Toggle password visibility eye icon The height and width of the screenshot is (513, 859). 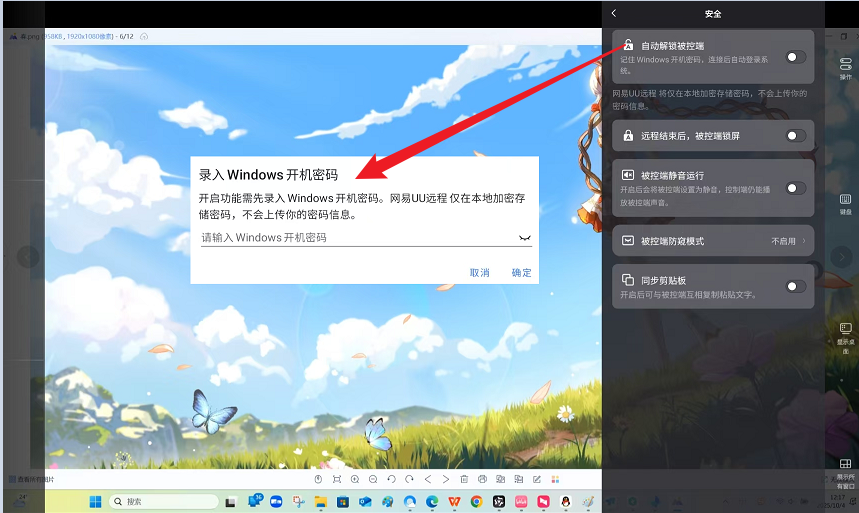coord(524,238)
